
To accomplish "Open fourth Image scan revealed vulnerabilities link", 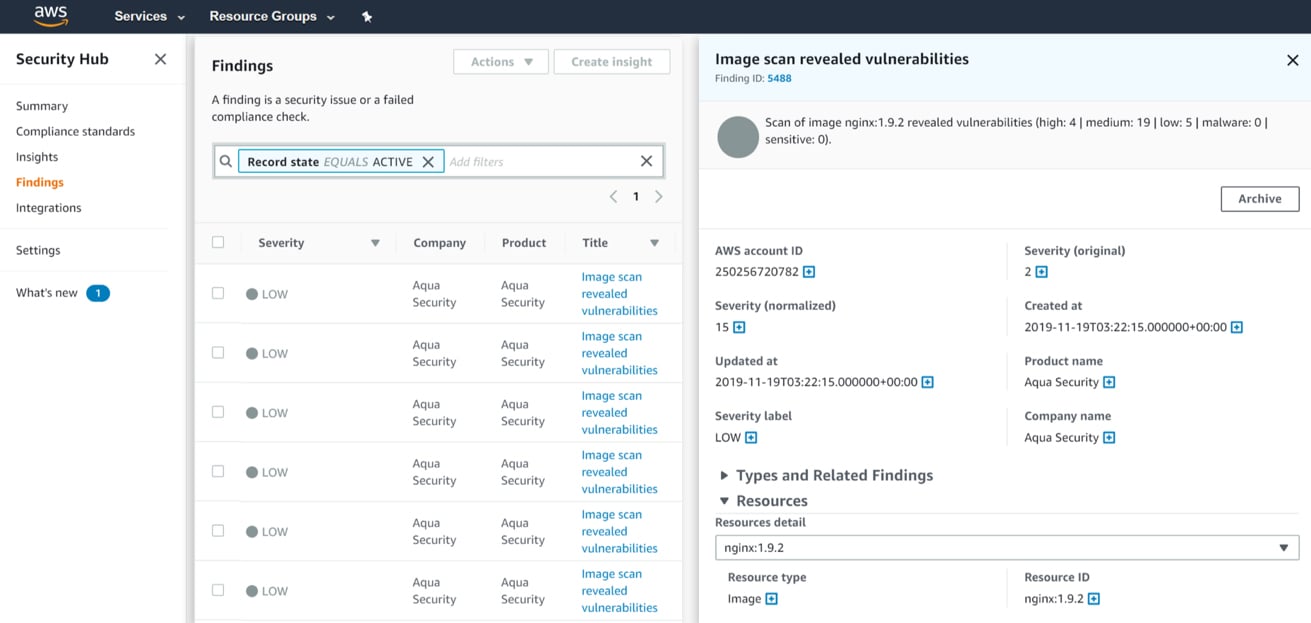I will point(619,472).
